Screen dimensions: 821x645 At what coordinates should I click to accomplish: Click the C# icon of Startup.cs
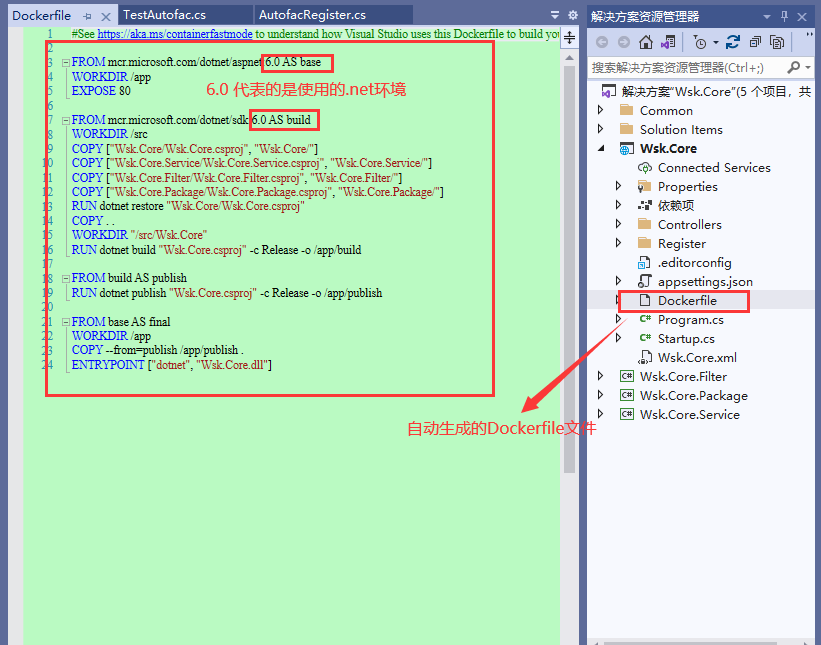[645, 338]
